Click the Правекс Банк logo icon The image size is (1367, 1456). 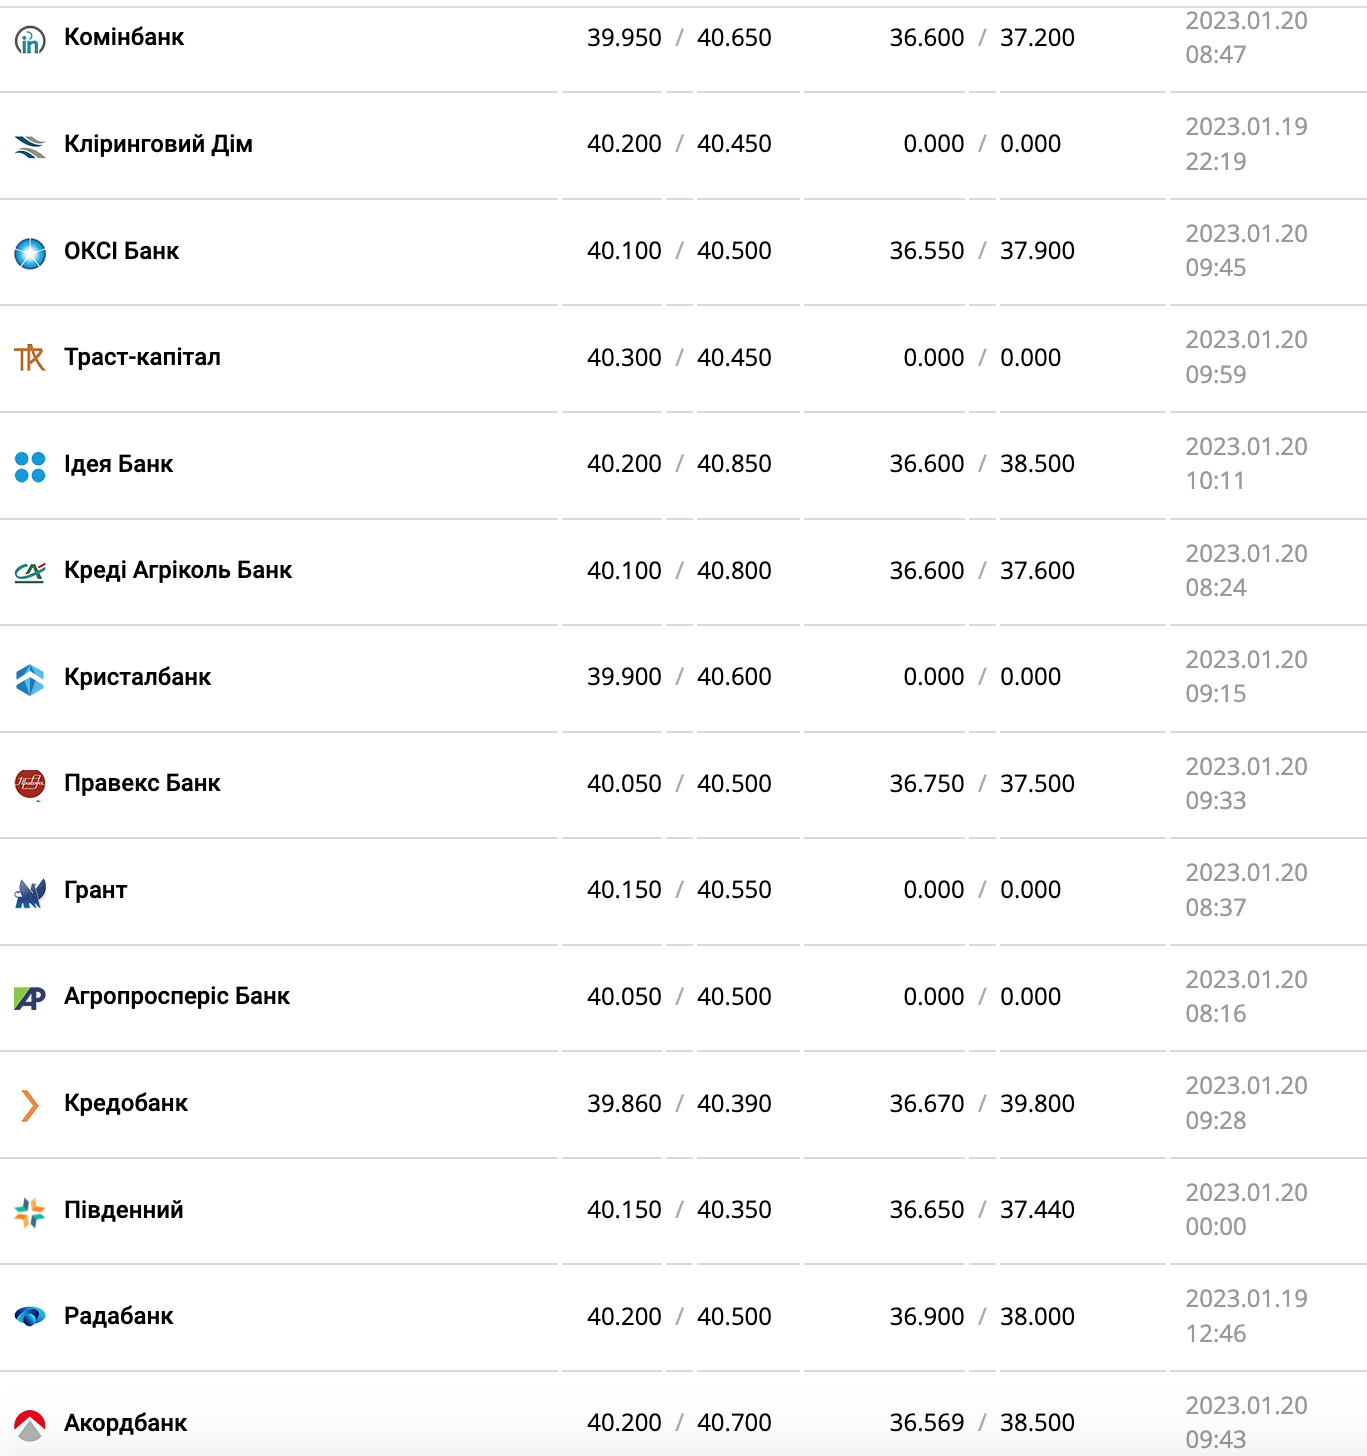coord(30,785)
